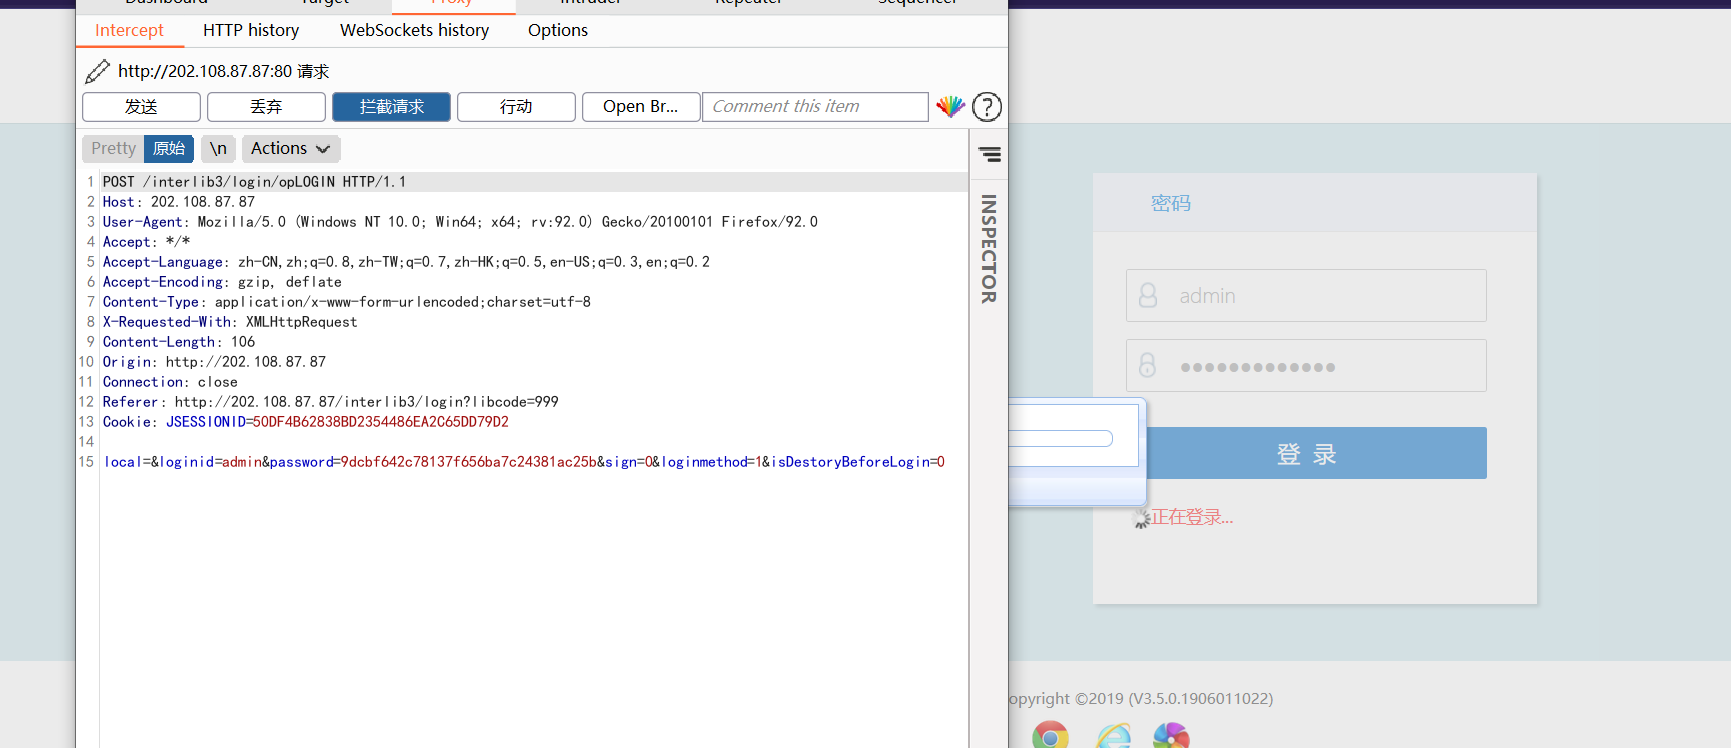
Task: Click the Accept-Language header line
Action: tap(406, 262)
